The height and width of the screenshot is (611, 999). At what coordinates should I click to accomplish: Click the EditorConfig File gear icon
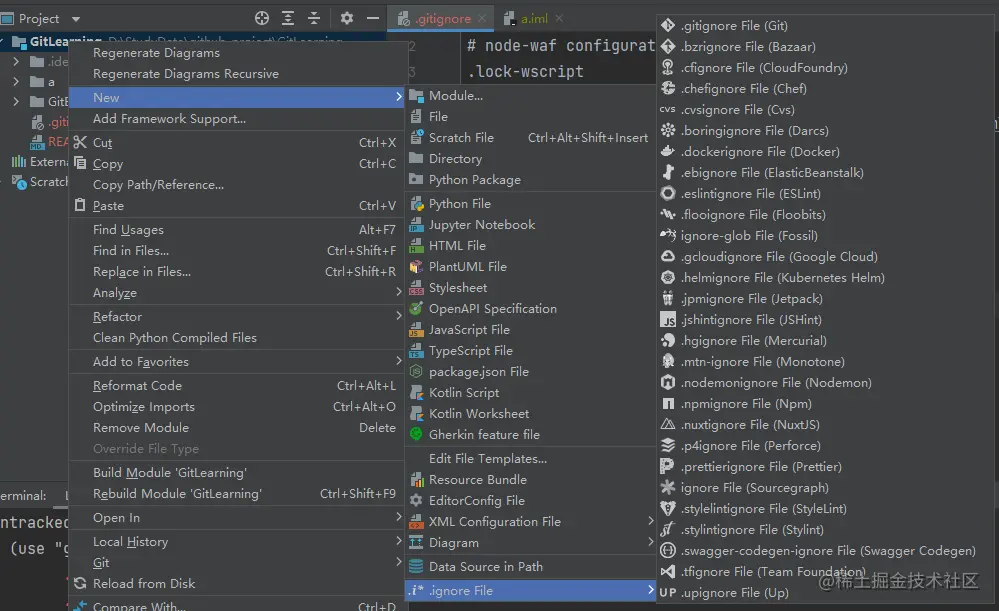(416, 501)
